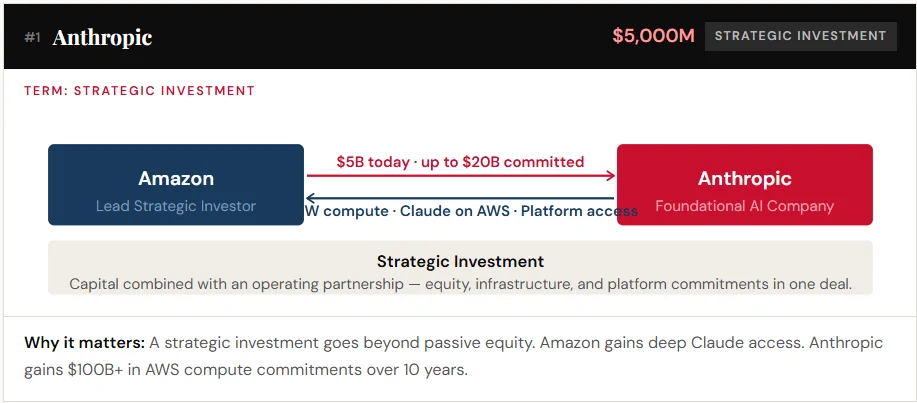Click the $5,000M deal amount
The height and width of the screenshot is (403, 917).
[x=653, y=36]
